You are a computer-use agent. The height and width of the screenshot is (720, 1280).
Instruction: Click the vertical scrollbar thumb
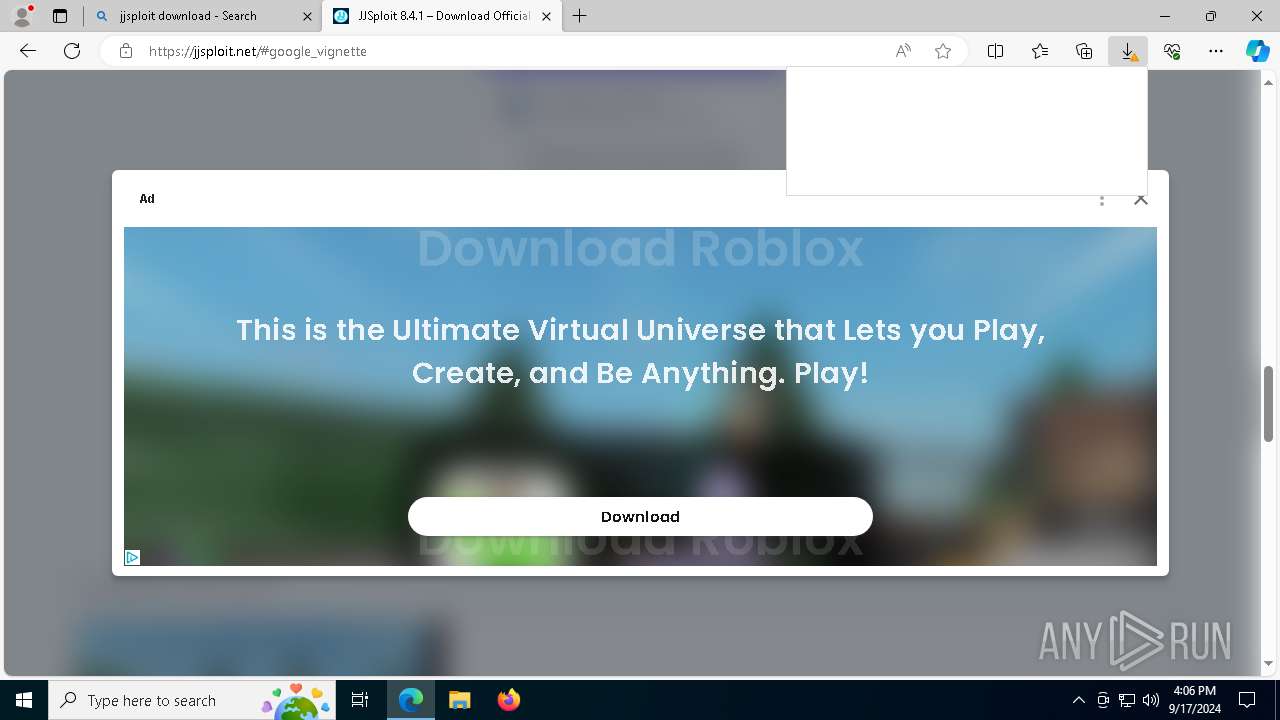coord(1268,403)
